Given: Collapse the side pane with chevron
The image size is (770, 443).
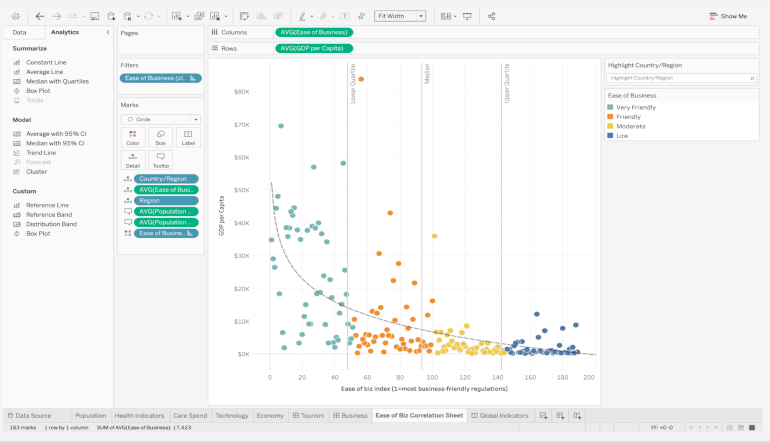Looking at the screenshot, I should (x=108, y=32).
